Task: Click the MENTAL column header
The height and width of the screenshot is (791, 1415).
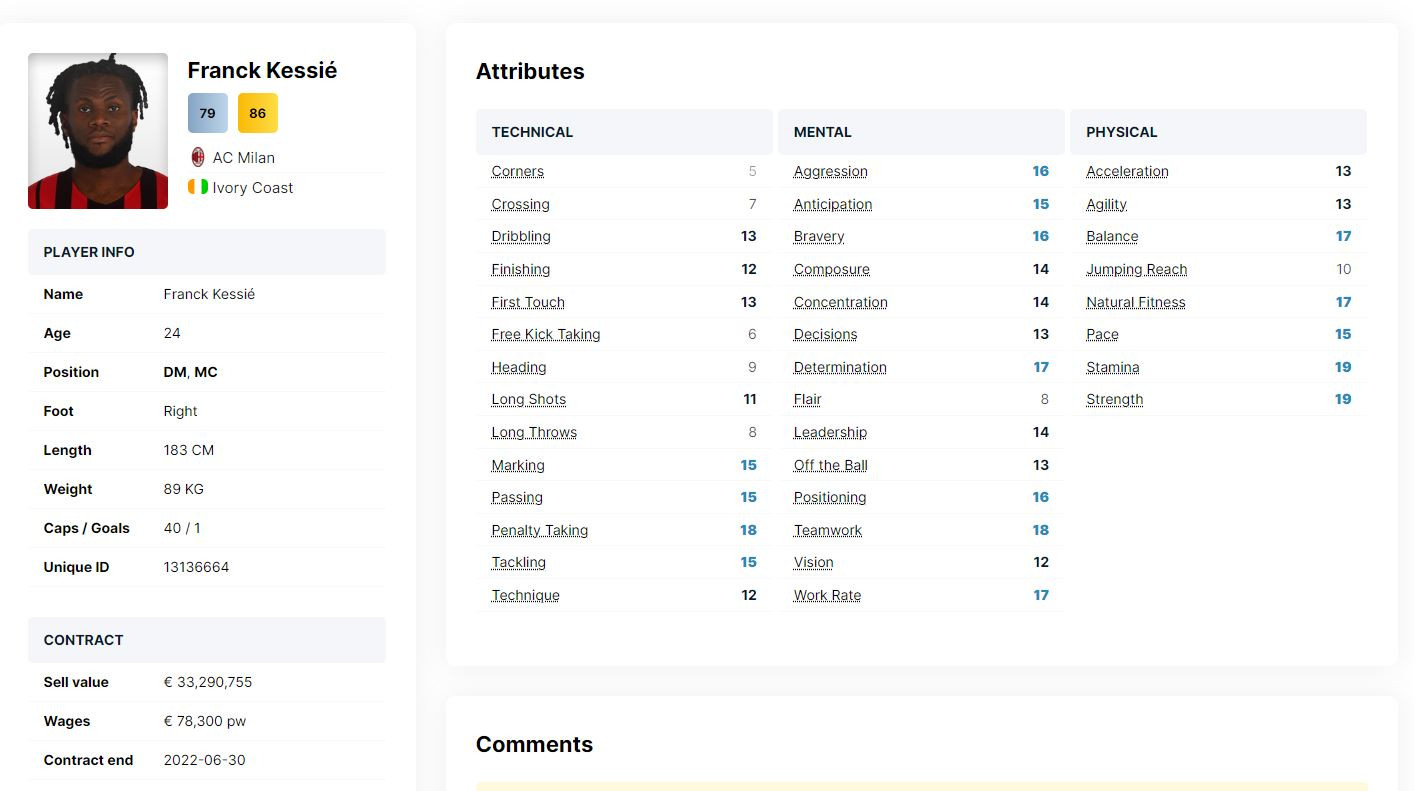Action: pos(822,132)
